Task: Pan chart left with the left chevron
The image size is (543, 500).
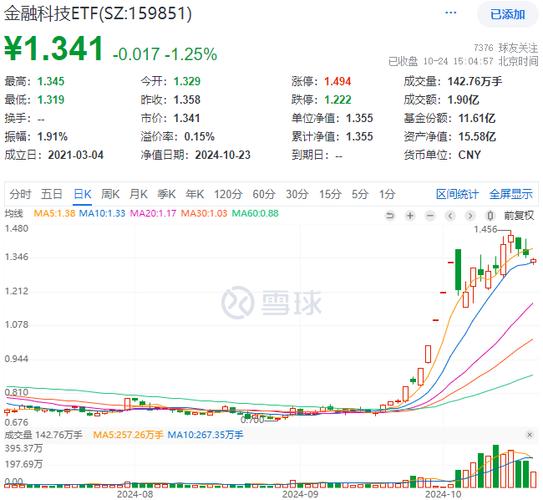Action: [x=450, y=216]
